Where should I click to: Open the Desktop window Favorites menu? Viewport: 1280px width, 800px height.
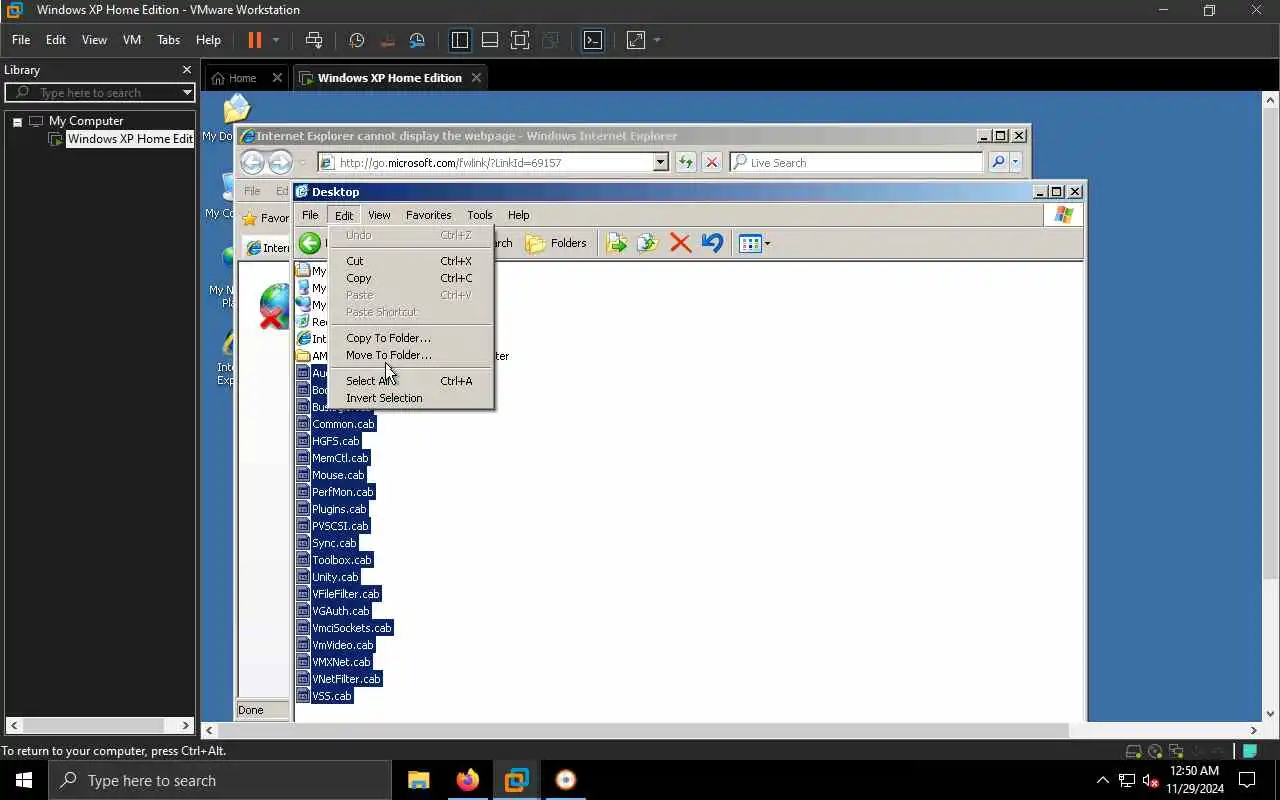(428, 215)
